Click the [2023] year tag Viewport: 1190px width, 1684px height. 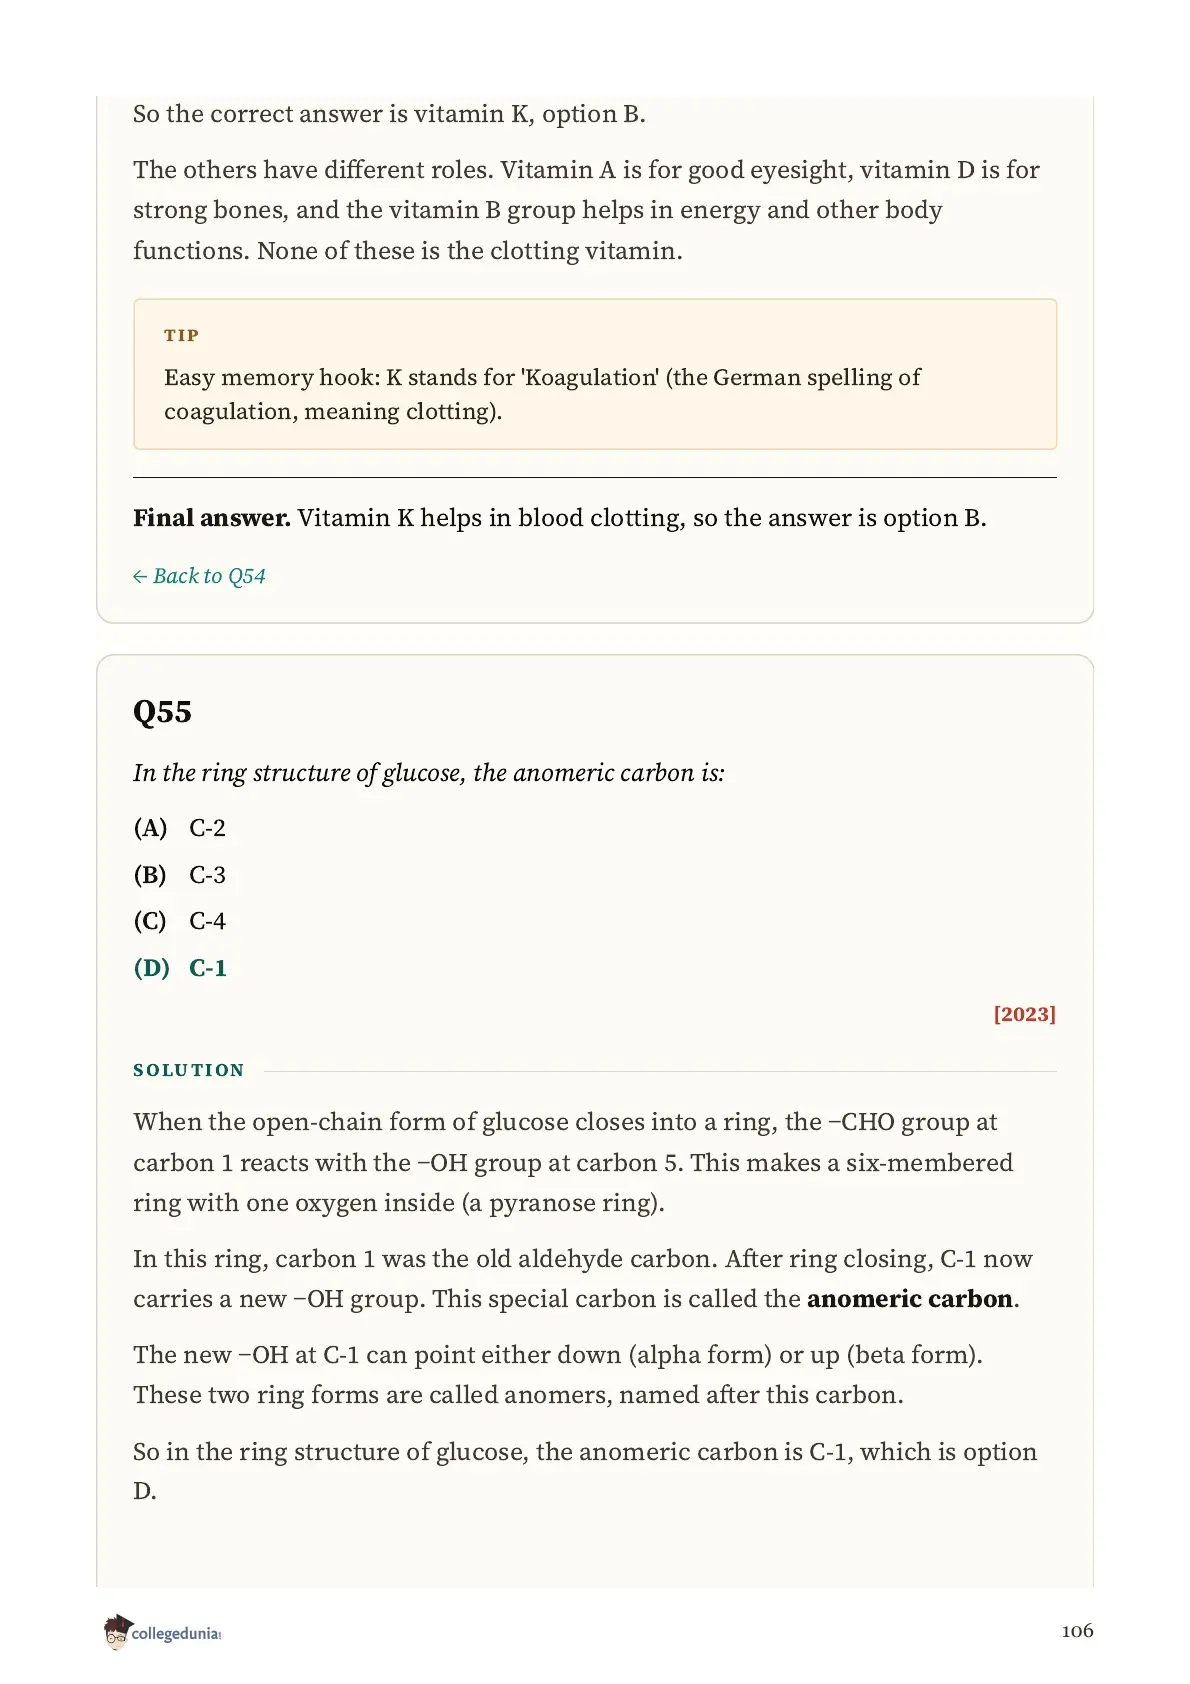(1024, 1014)
